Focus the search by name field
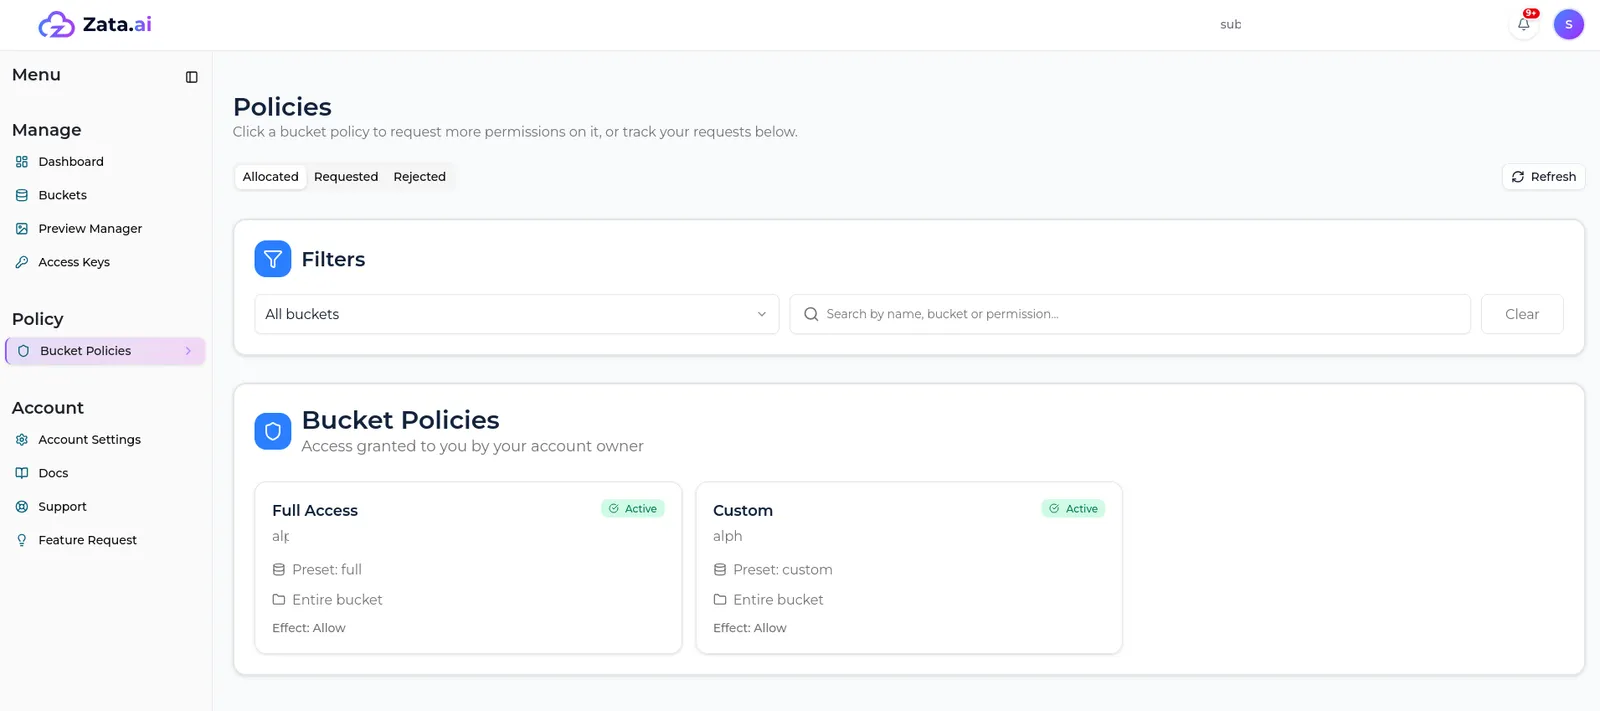 (1130, 314)
